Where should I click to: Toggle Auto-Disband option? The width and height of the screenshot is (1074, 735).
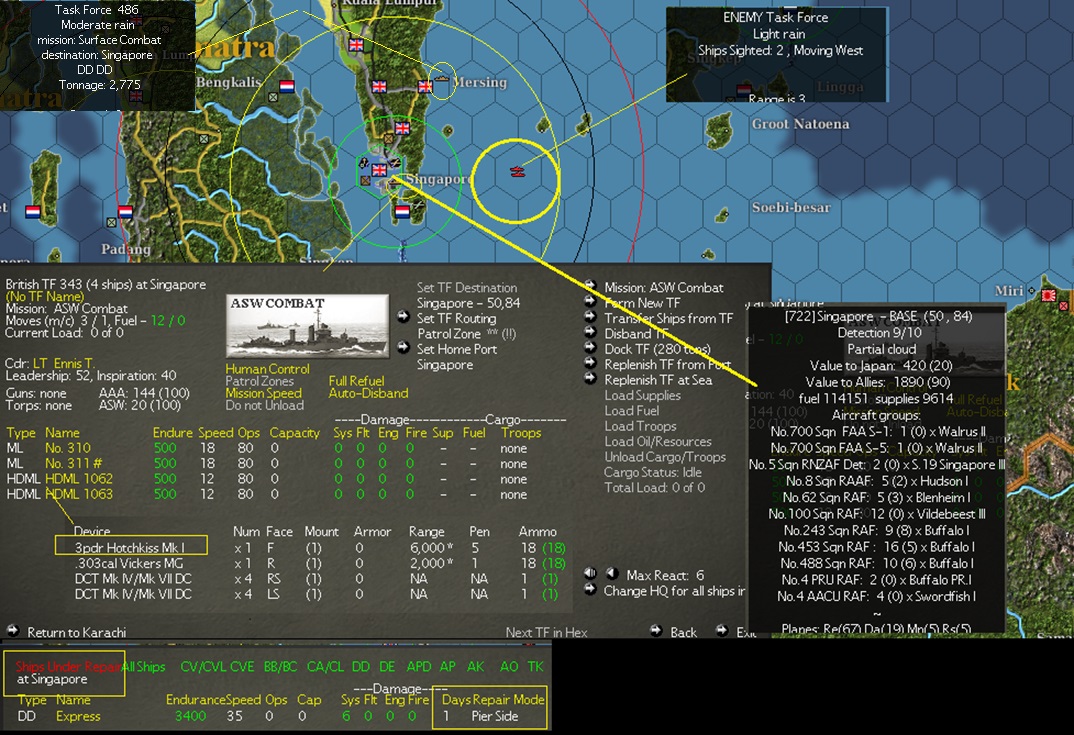pyautogui.click(x=368, y=393)
